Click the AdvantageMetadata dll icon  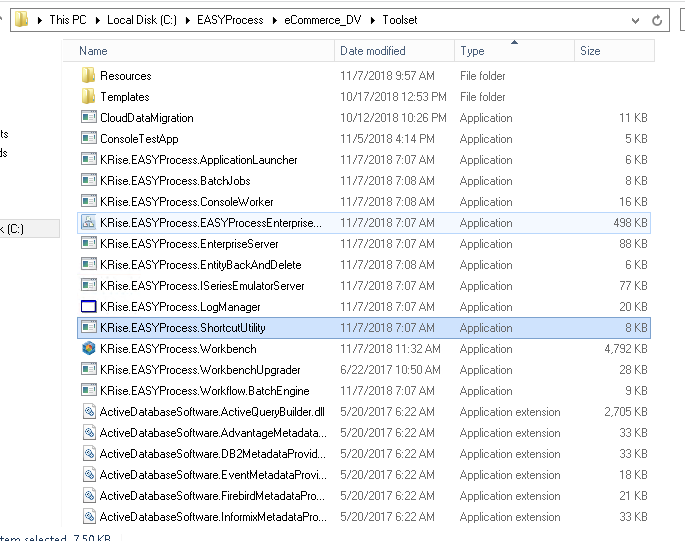pyautogui.click(x=89, y=432)
